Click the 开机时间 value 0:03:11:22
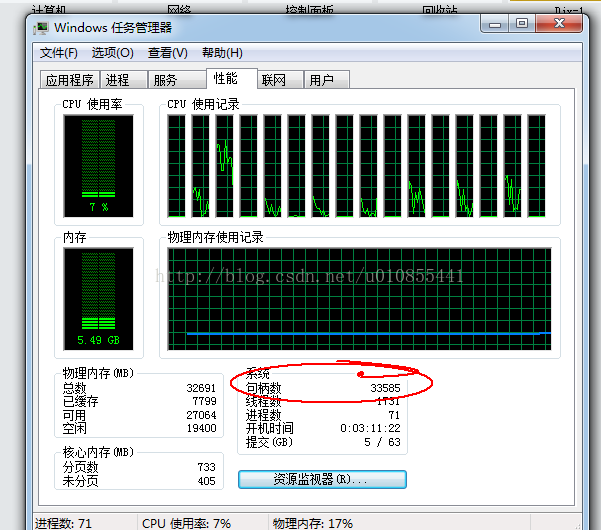The width and height of the screenshot is (601, 530). 370,428
